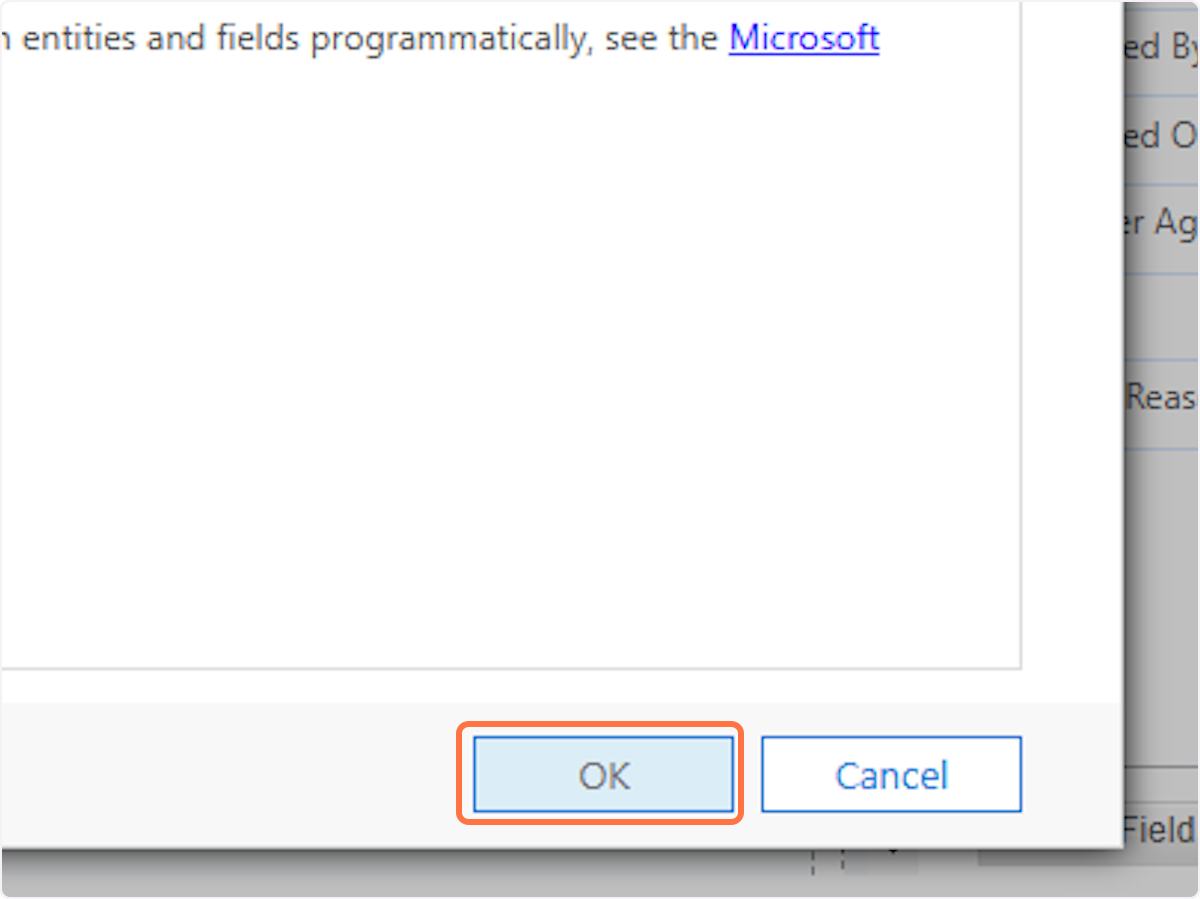This screenshot has height=899, width=1200.
Task: Select the background row starting with "Reas"
Action: tap(1161, 403)
